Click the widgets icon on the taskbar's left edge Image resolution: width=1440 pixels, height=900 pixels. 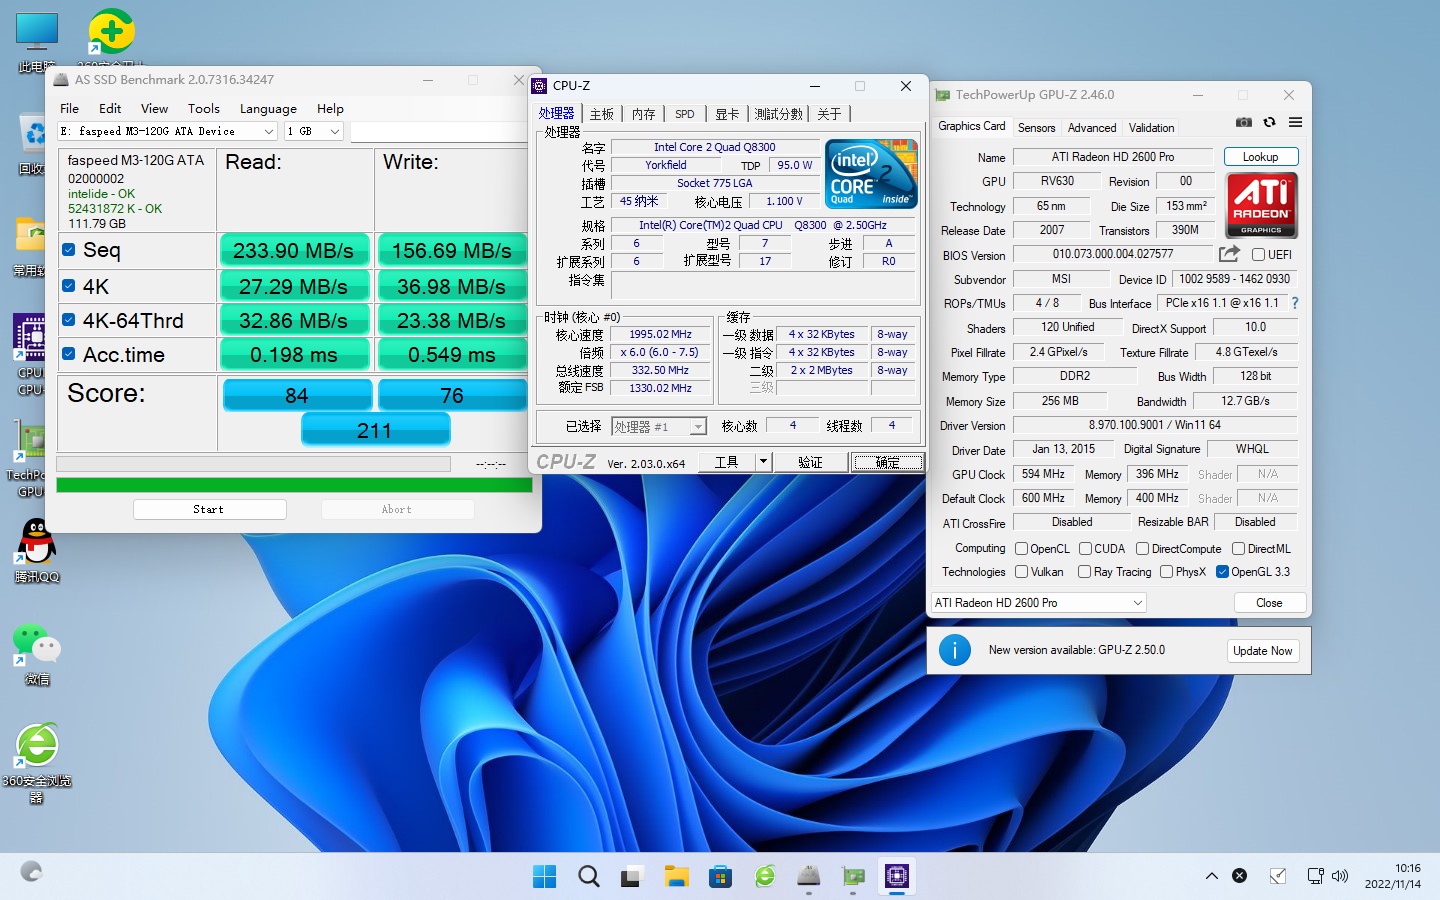point(31,872)
